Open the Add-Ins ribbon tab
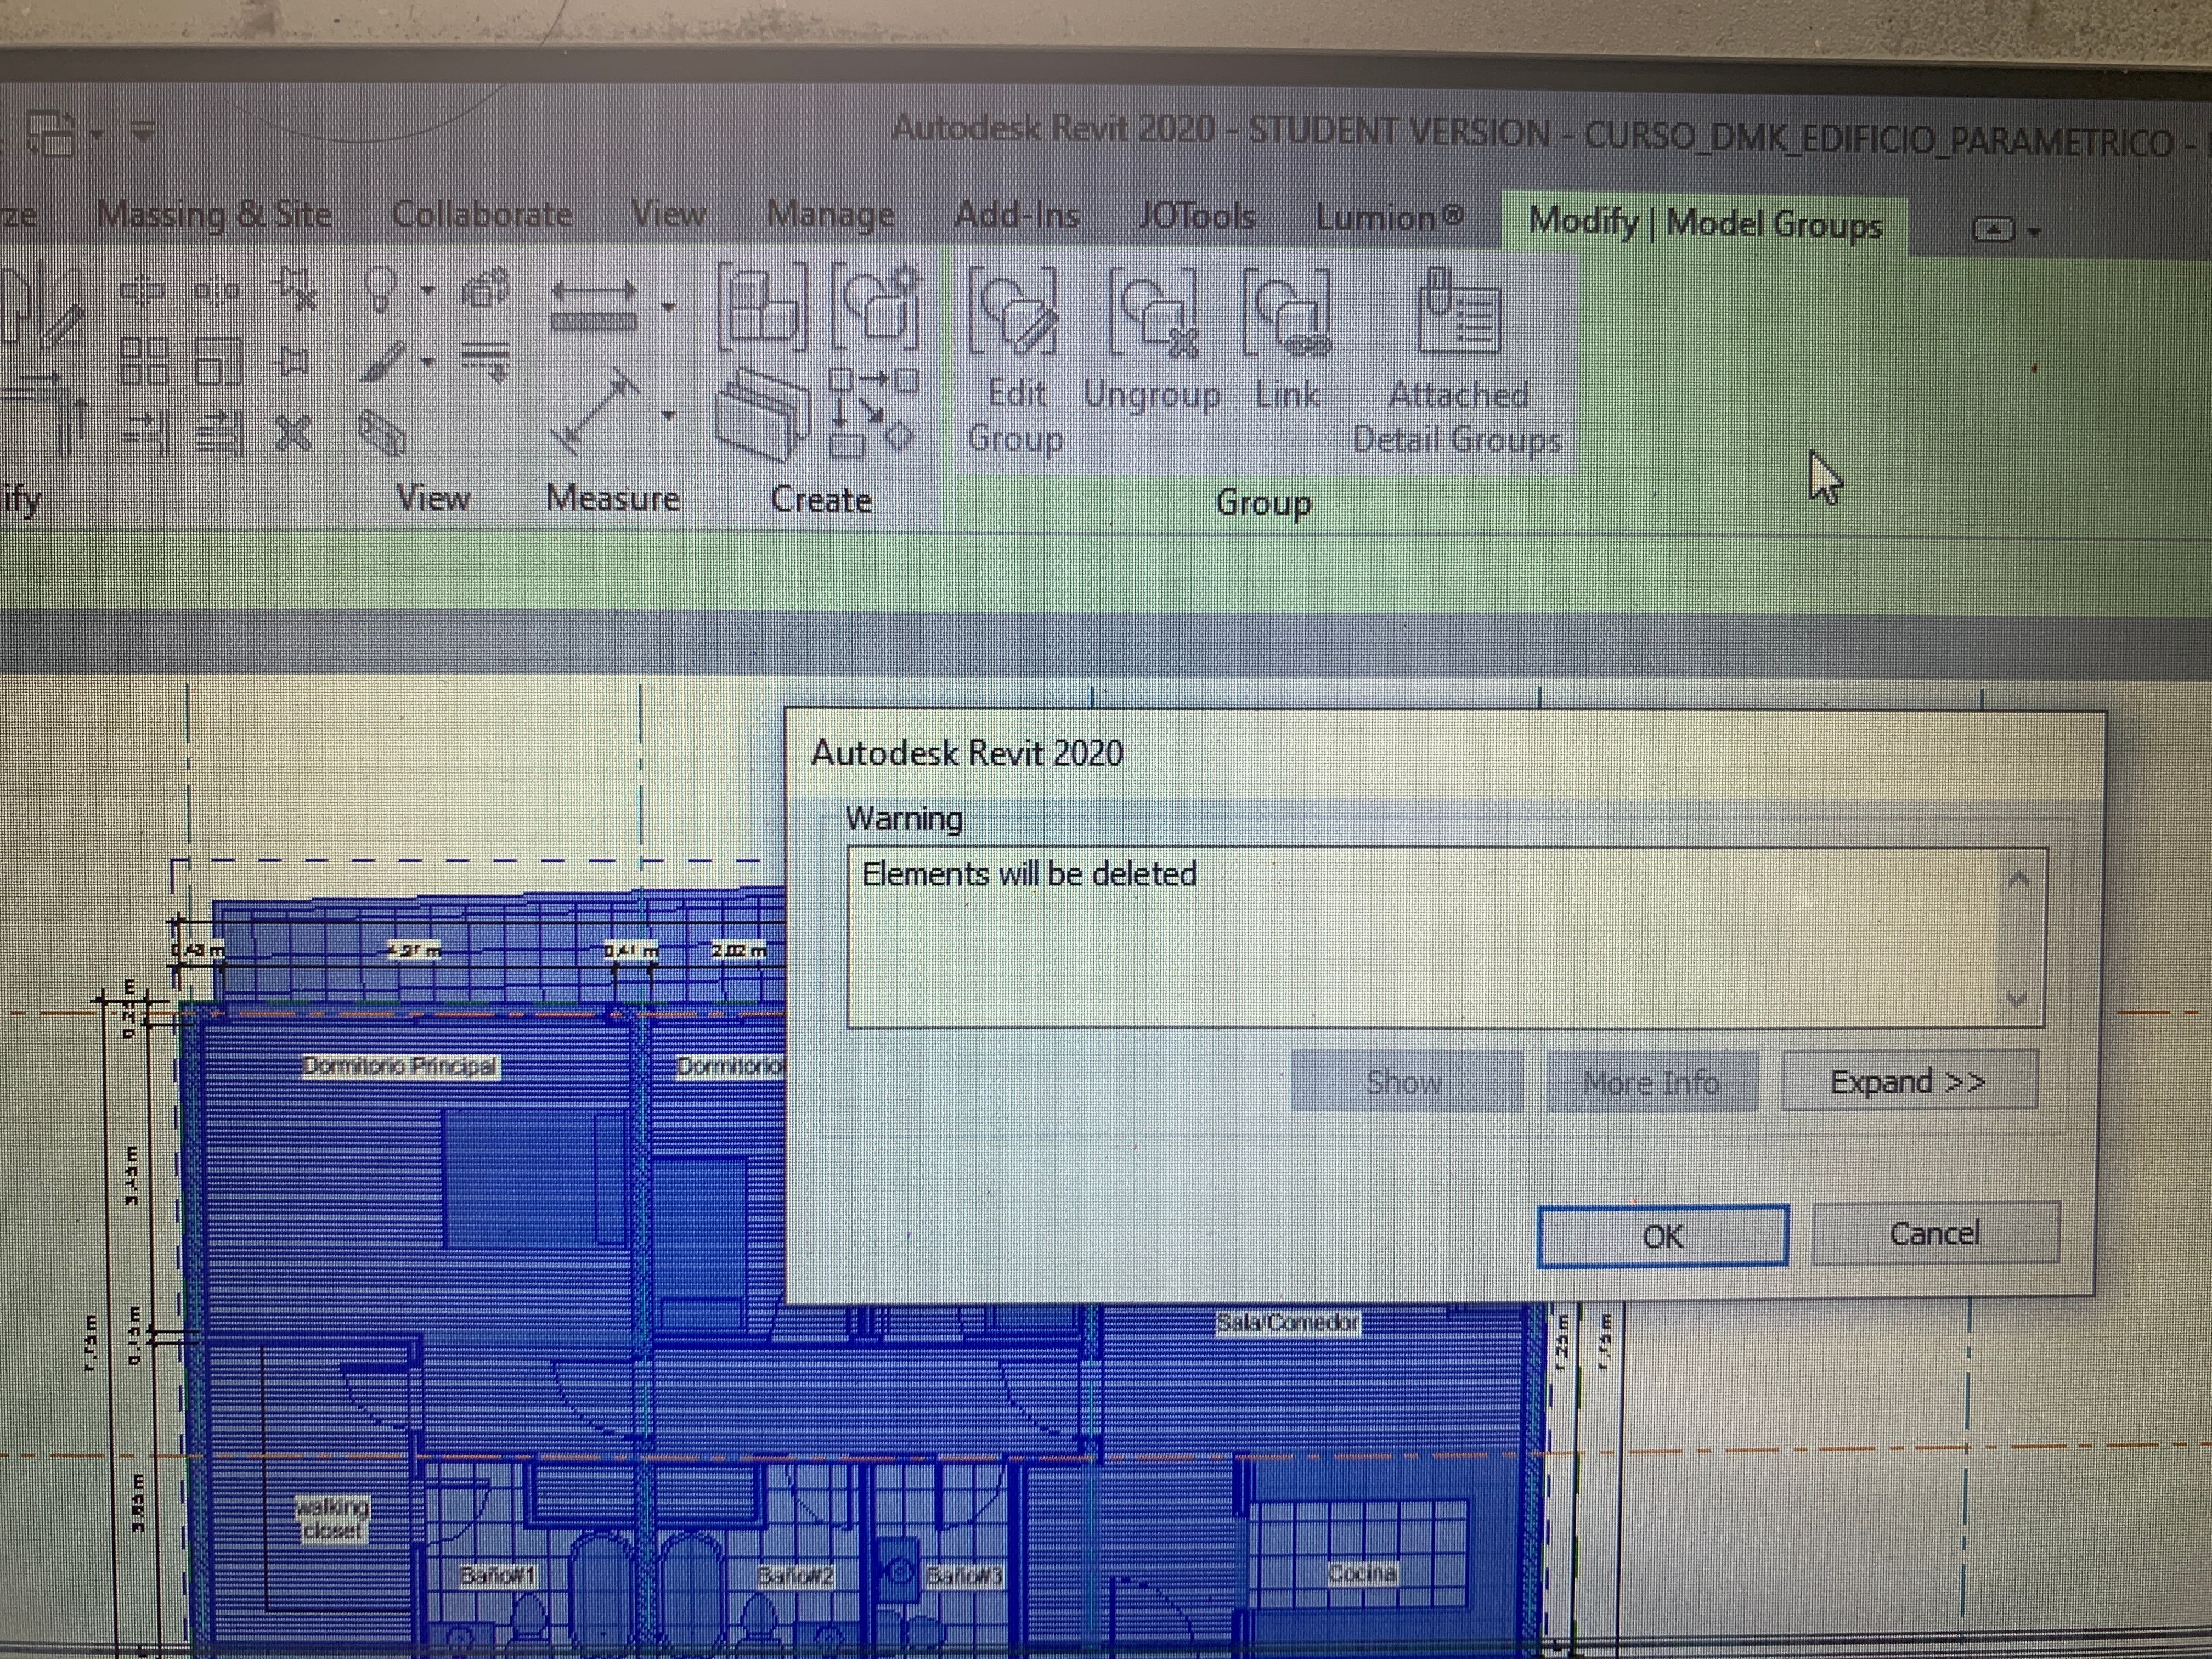This screenshot has height=1659, width=2212. [1017, 215]
